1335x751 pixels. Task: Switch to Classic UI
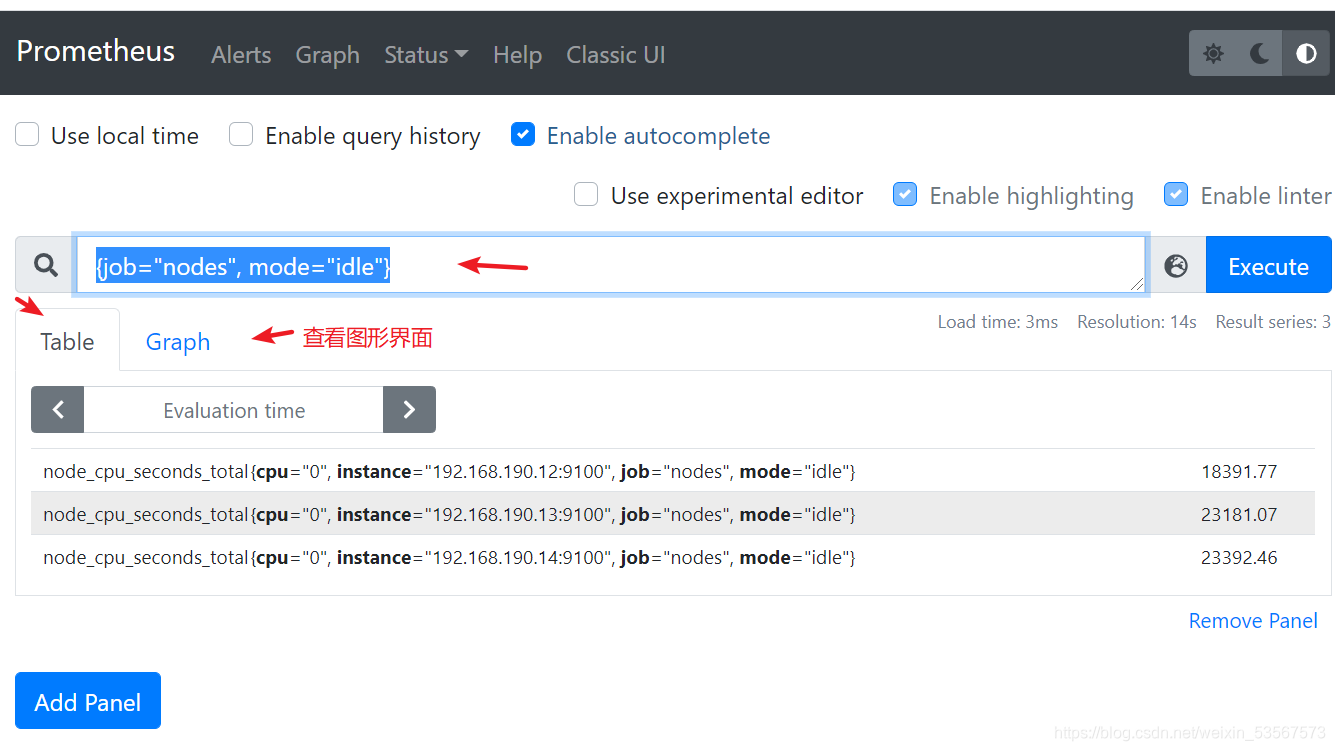[x=615, y=55]
